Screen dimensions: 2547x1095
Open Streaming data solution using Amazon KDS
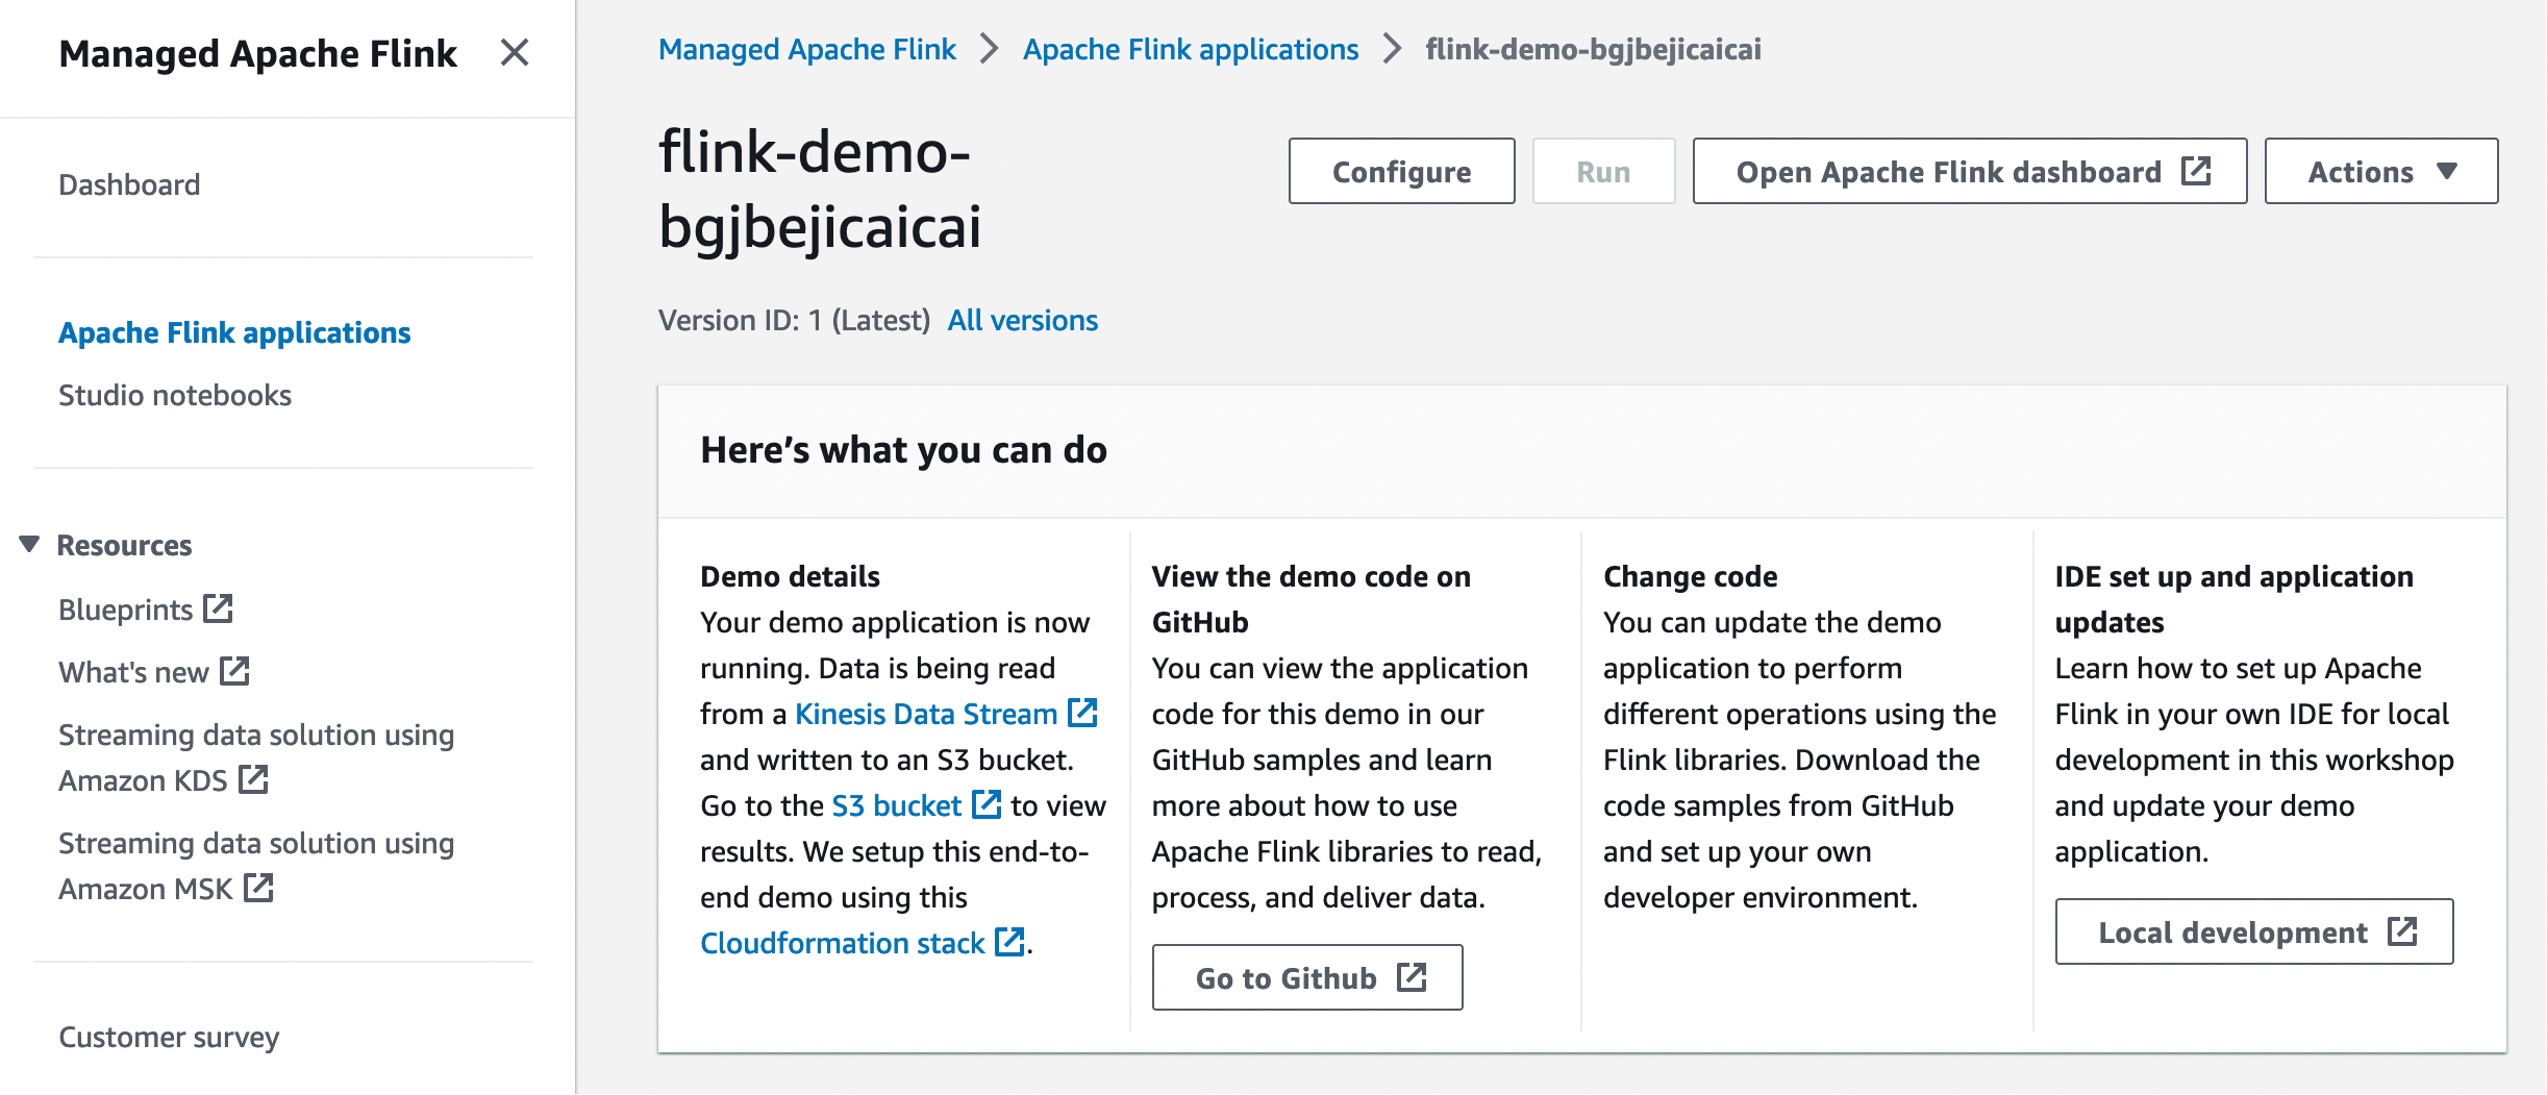(x=256, y=757)
